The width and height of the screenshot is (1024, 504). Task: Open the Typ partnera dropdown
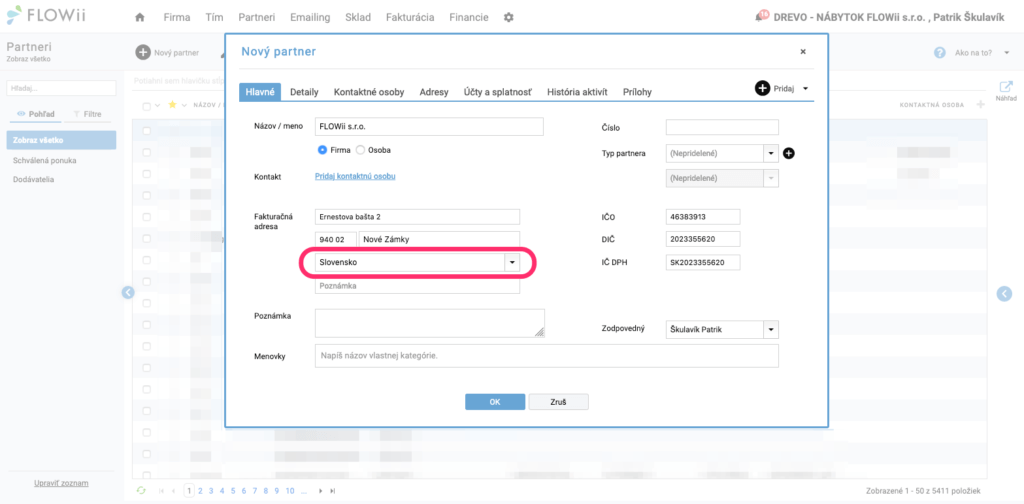pyautogui.click(x=771, y=153)
